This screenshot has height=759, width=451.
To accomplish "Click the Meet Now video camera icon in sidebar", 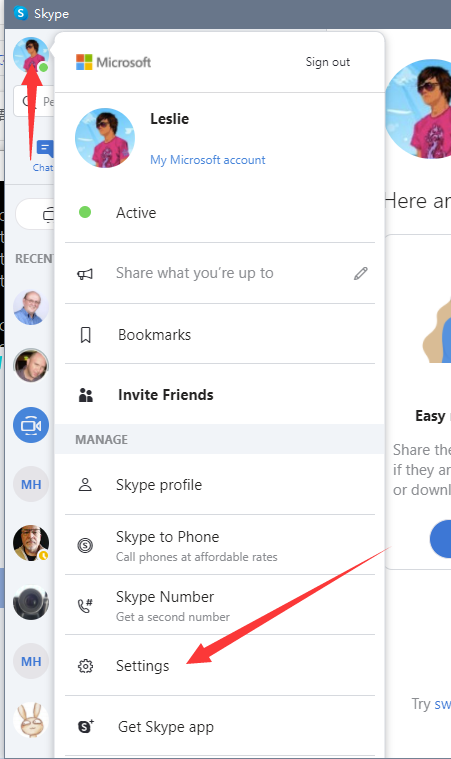I will (31, 425).
